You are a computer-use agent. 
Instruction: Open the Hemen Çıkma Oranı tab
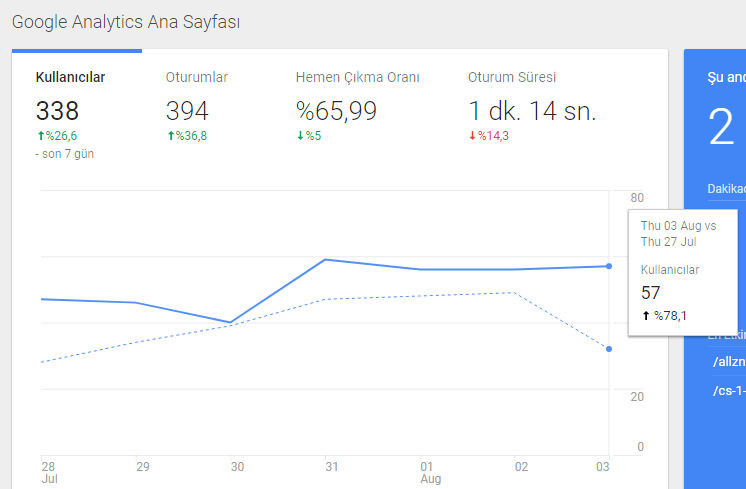[x=357, y=114]
